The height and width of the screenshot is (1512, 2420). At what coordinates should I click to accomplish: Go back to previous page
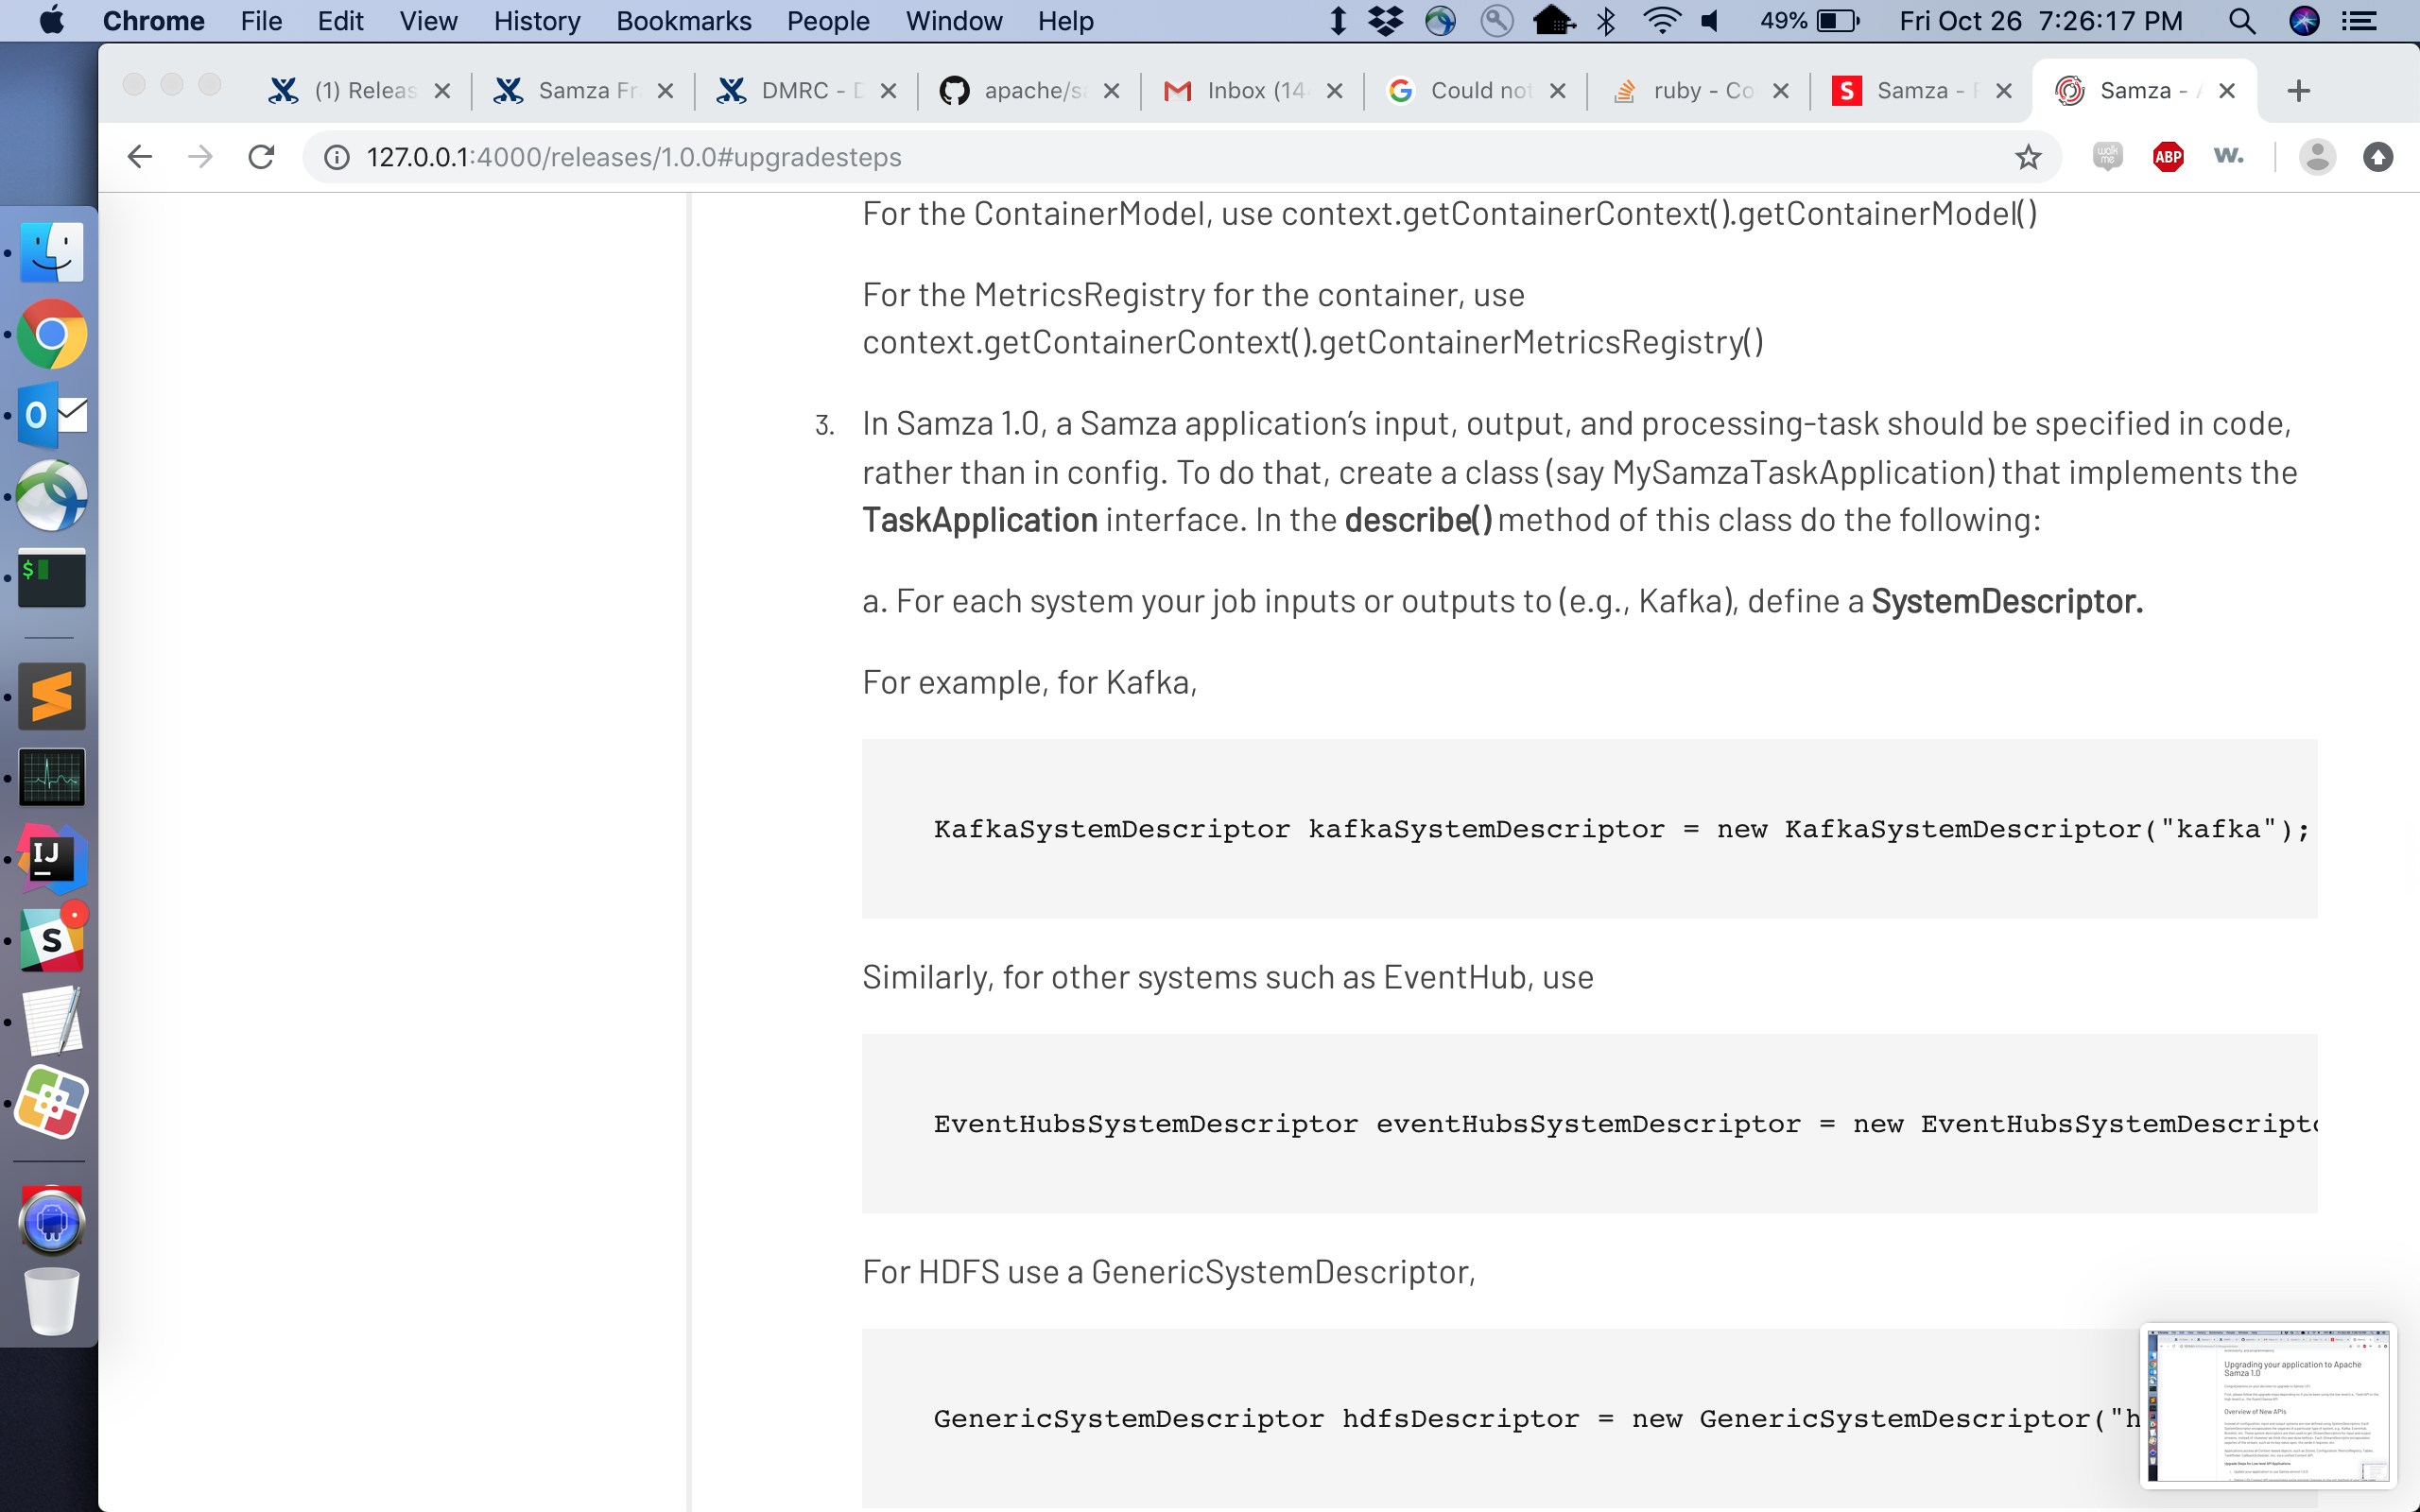(x=140, y=157)
